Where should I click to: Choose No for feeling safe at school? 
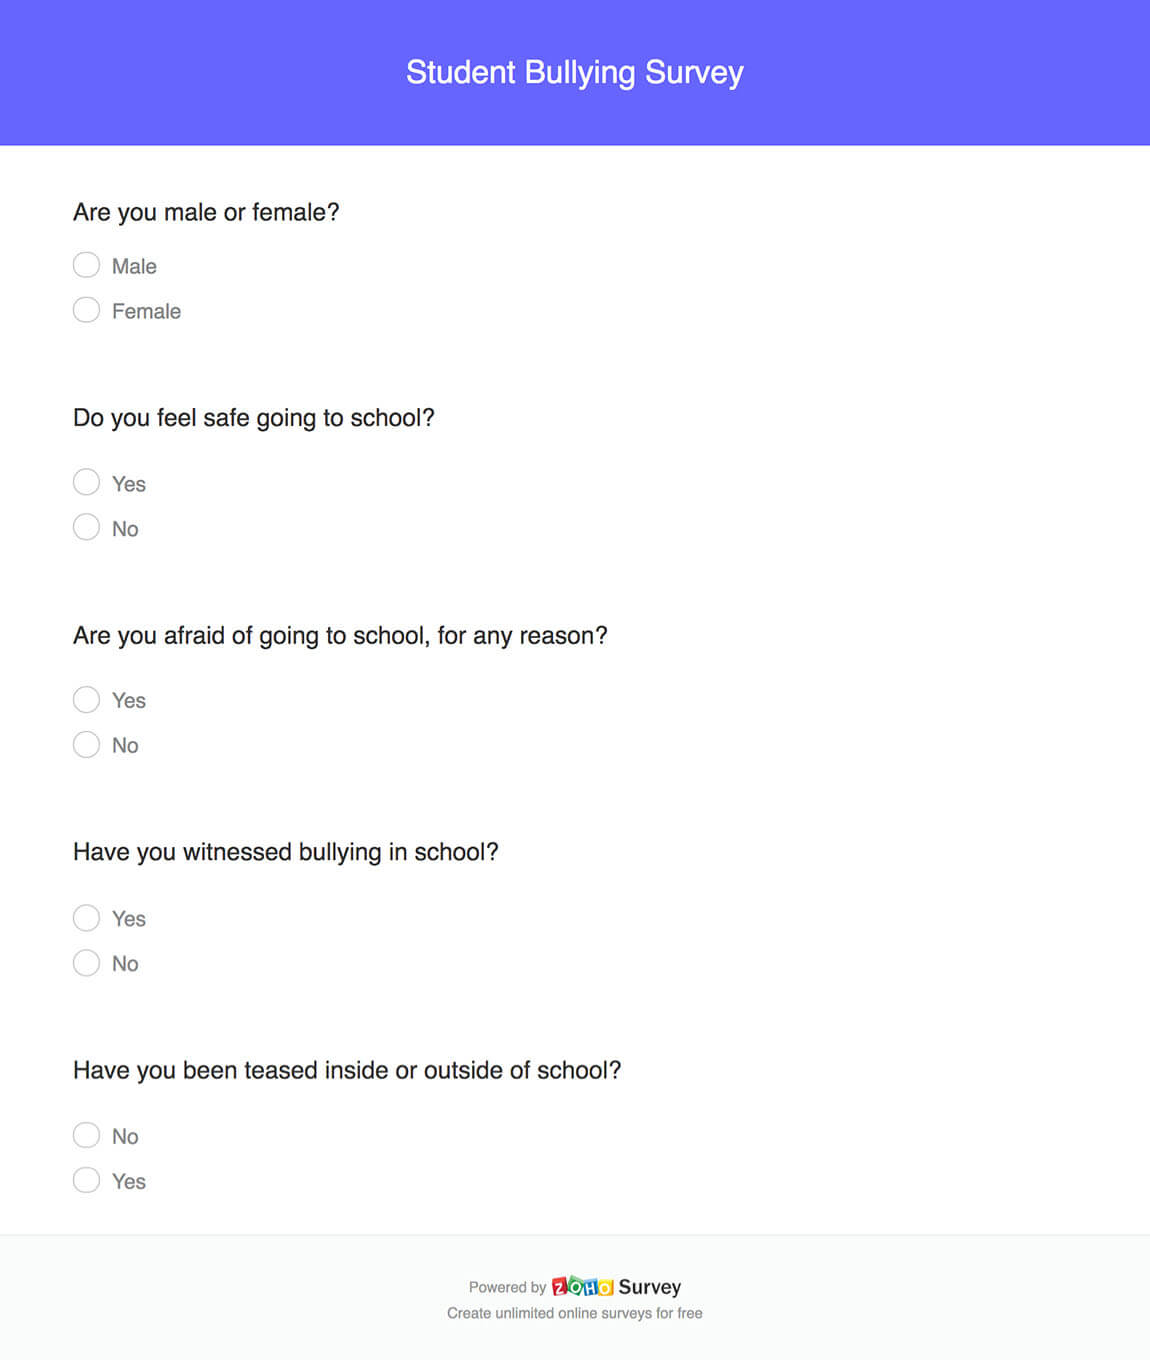pos(87,527)
